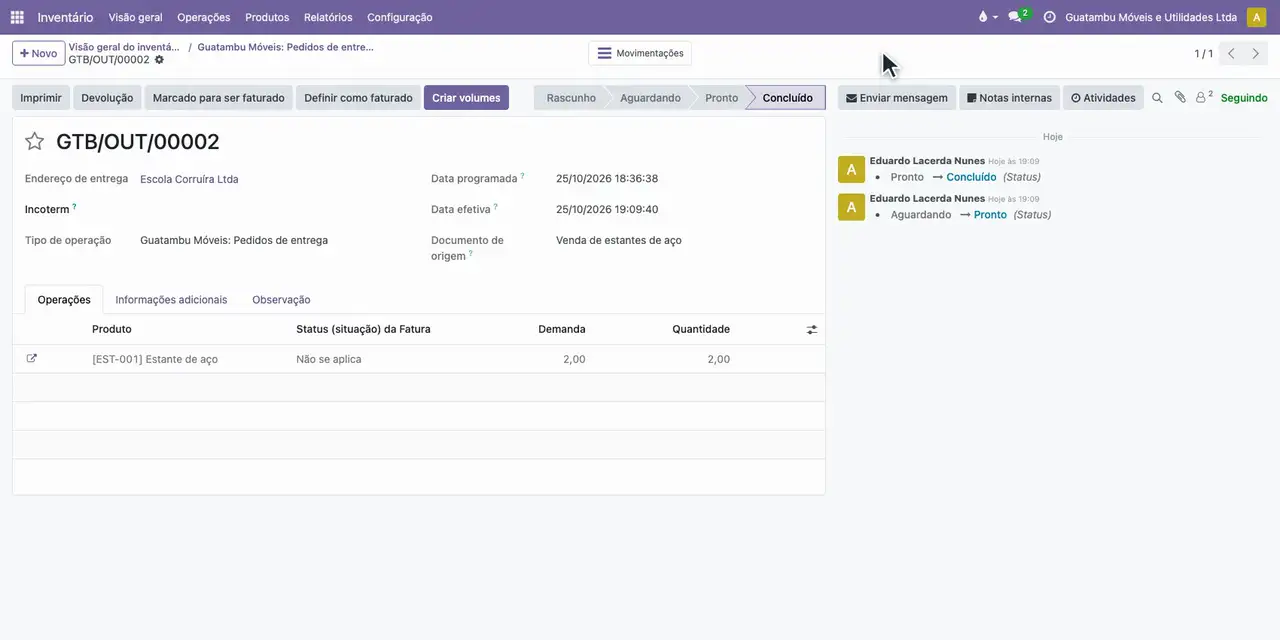Open user avatar menu in top bar

1256,17
